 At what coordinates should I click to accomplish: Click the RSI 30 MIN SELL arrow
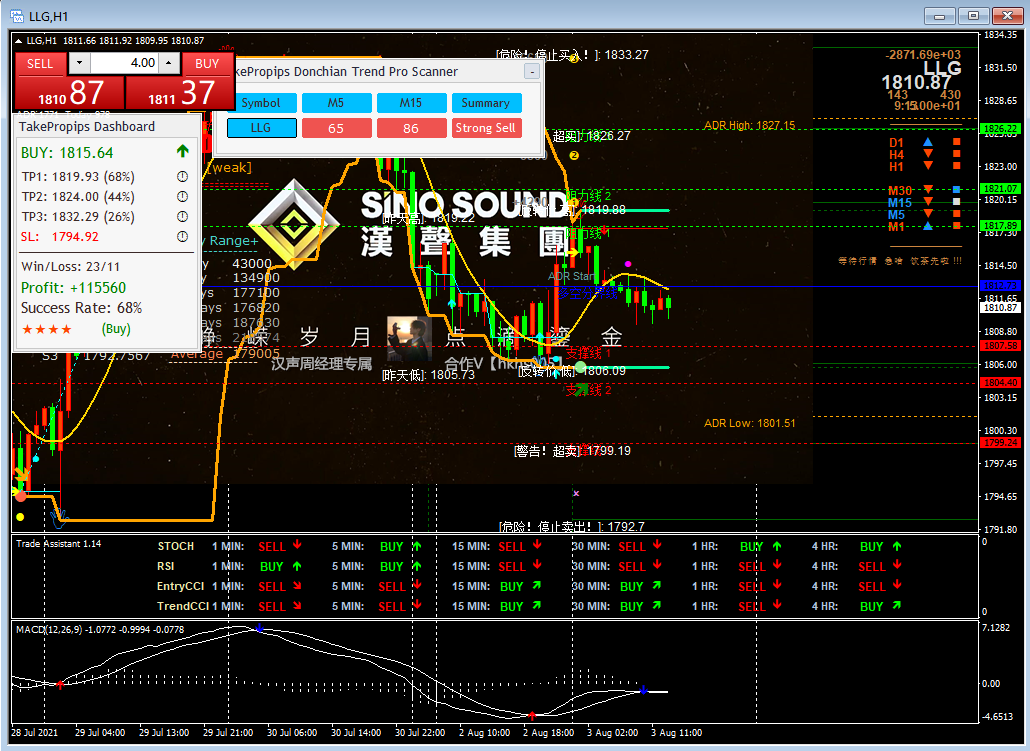[x=657, y=564]
